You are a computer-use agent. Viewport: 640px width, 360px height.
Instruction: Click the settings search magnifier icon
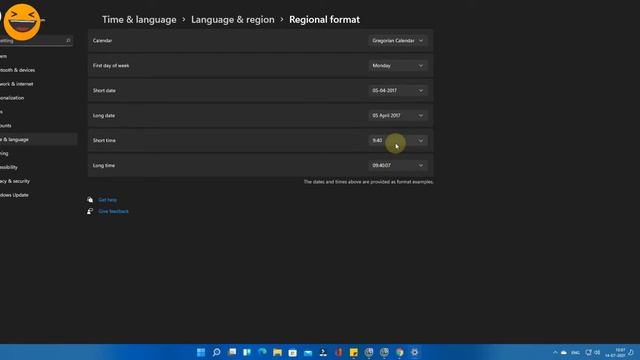68,40
